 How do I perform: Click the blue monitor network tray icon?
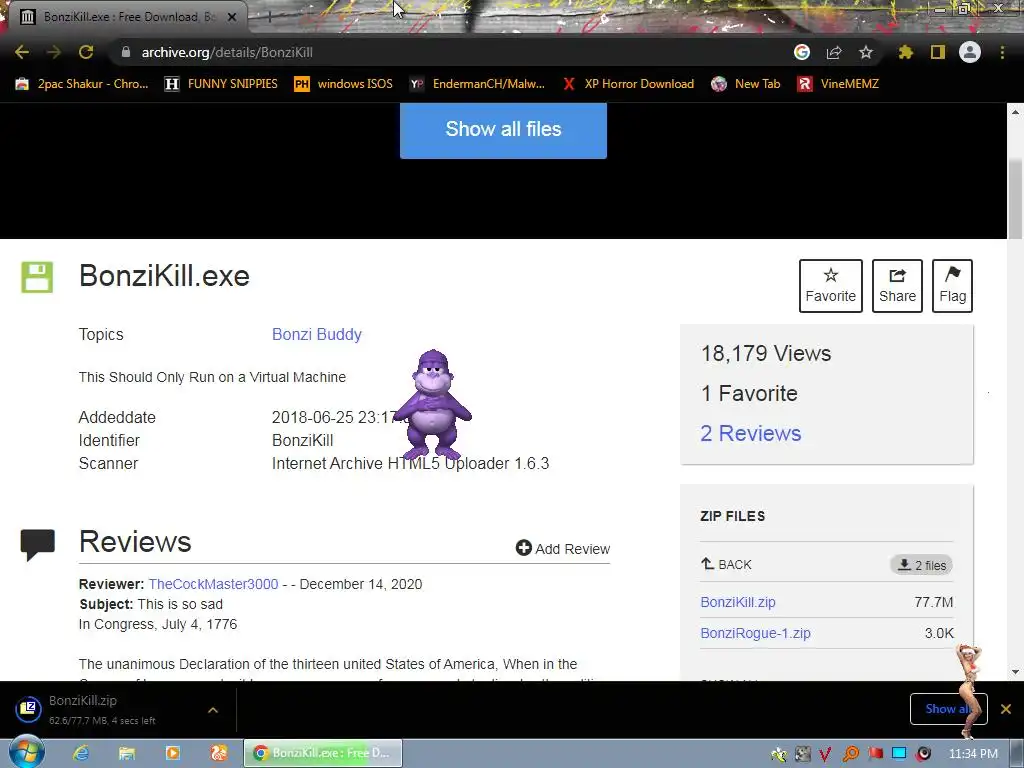(x=899, y=754)
